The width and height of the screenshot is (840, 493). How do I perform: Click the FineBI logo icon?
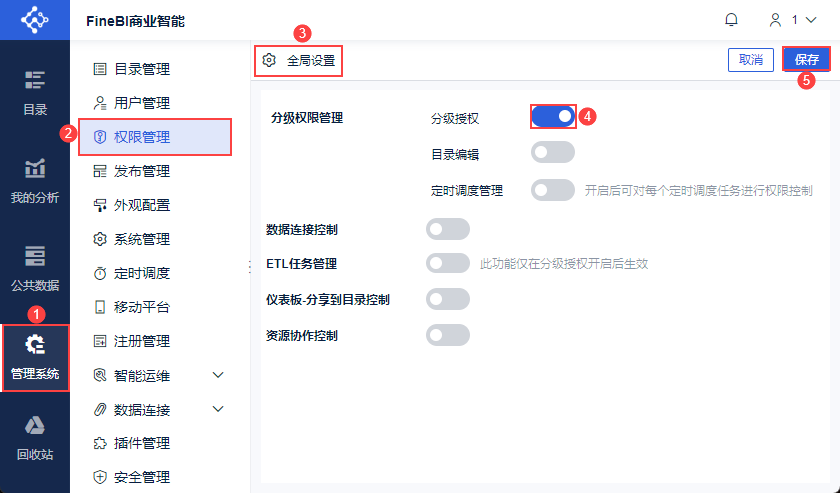click(35, 20)
